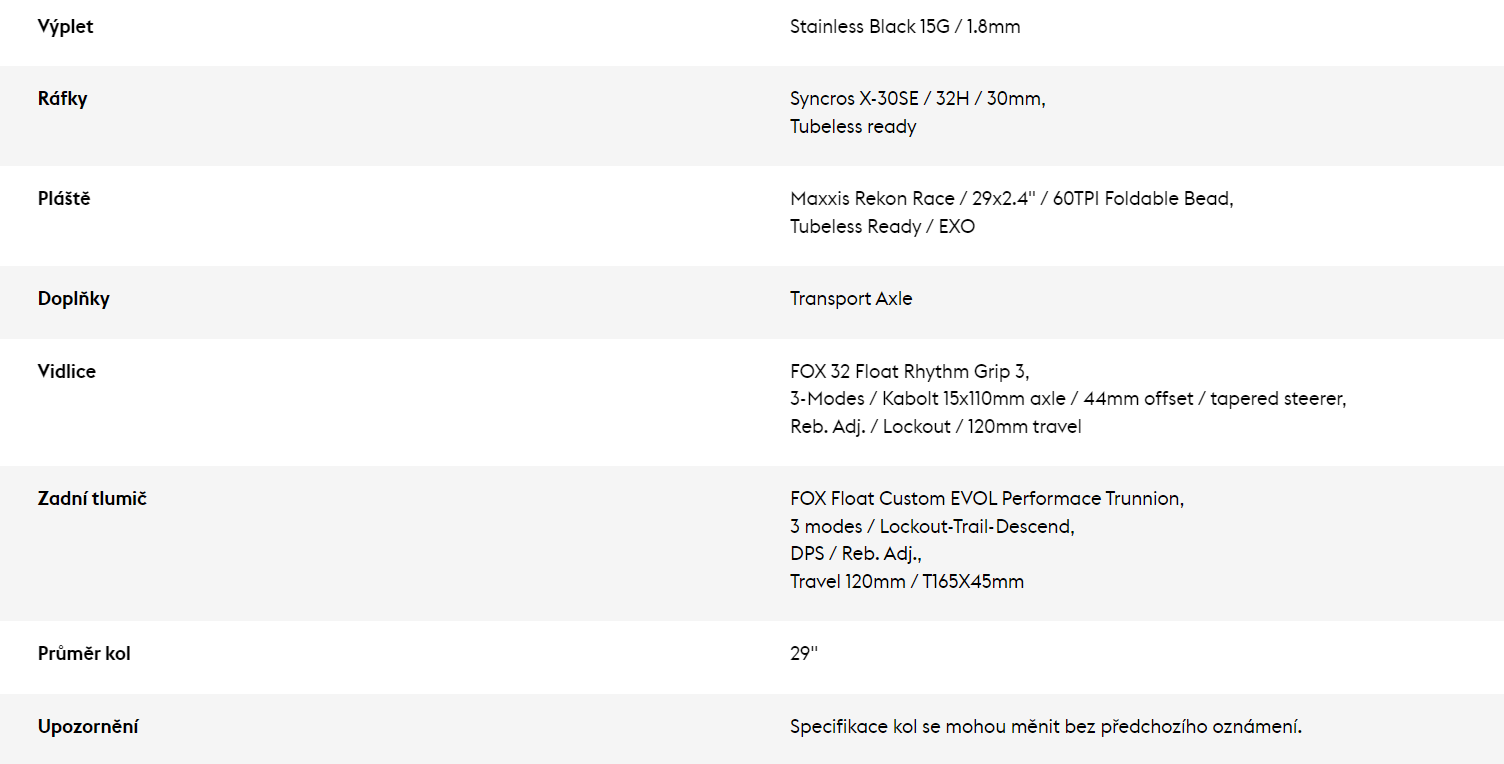Click the Tubeless ready line under Ráfky
Screen dimensions: 1504x764
click(x=853, y=127)
